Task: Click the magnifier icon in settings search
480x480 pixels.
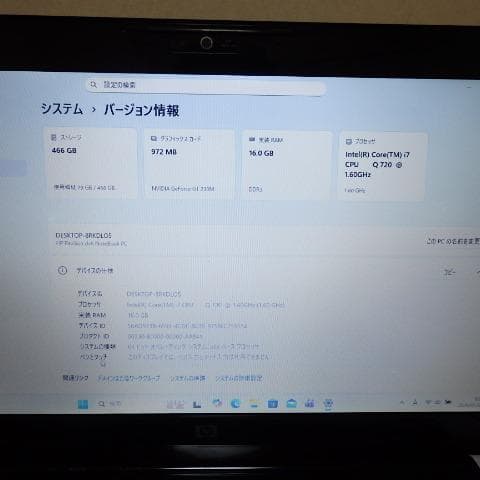Action: (x=94, y=84)
